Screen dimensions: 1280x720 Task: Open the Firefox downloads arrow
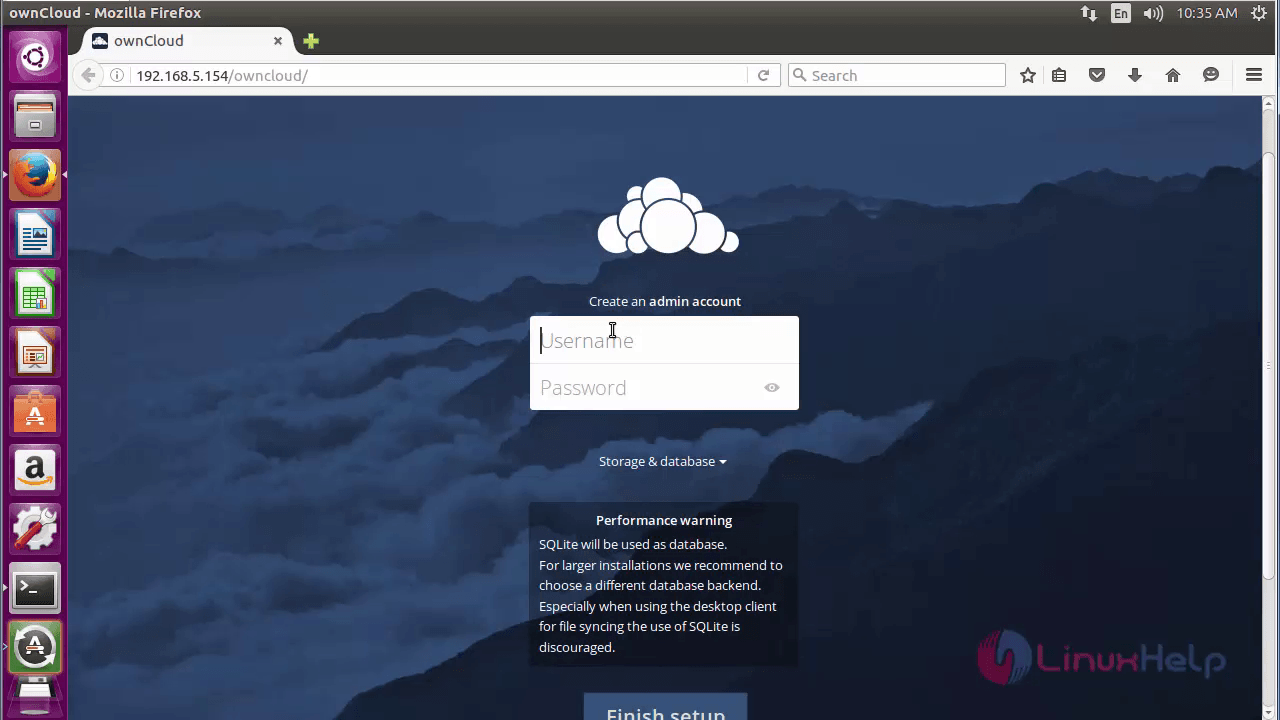click(1135, 75)
